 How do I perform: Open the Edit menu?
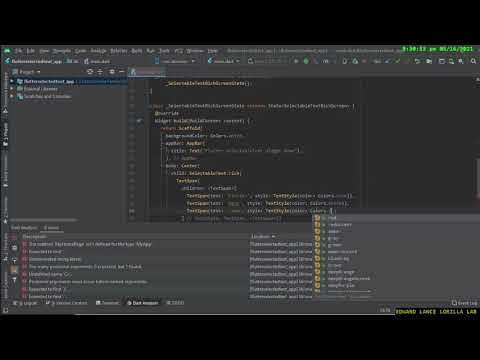[31, 51]
